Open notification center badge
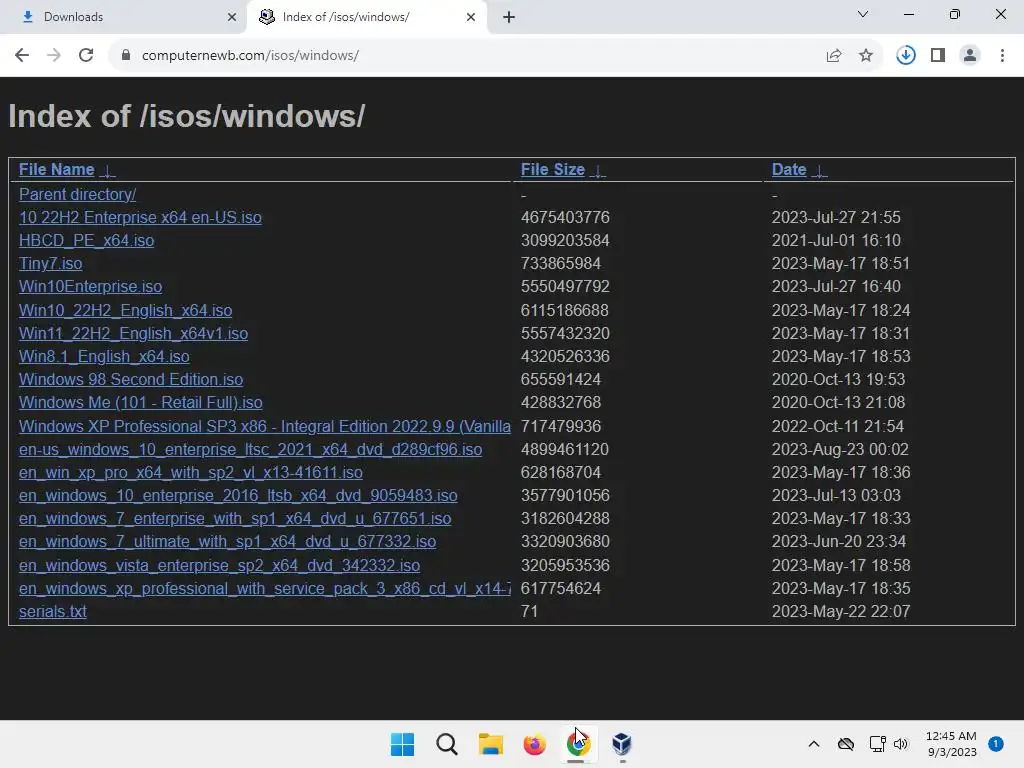The height and width of the screenshot is (768, 1024). [x=996, y=744]
